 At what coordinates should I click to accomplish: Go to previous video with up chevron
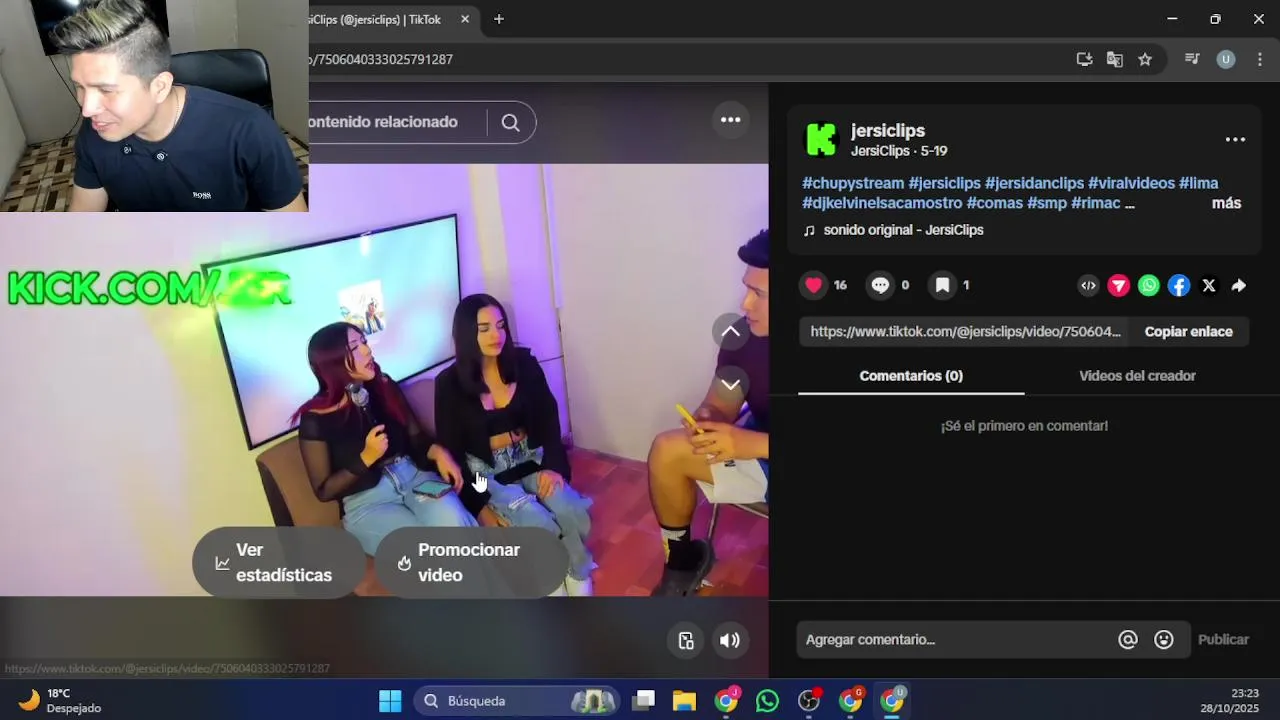tap(731, 332)
